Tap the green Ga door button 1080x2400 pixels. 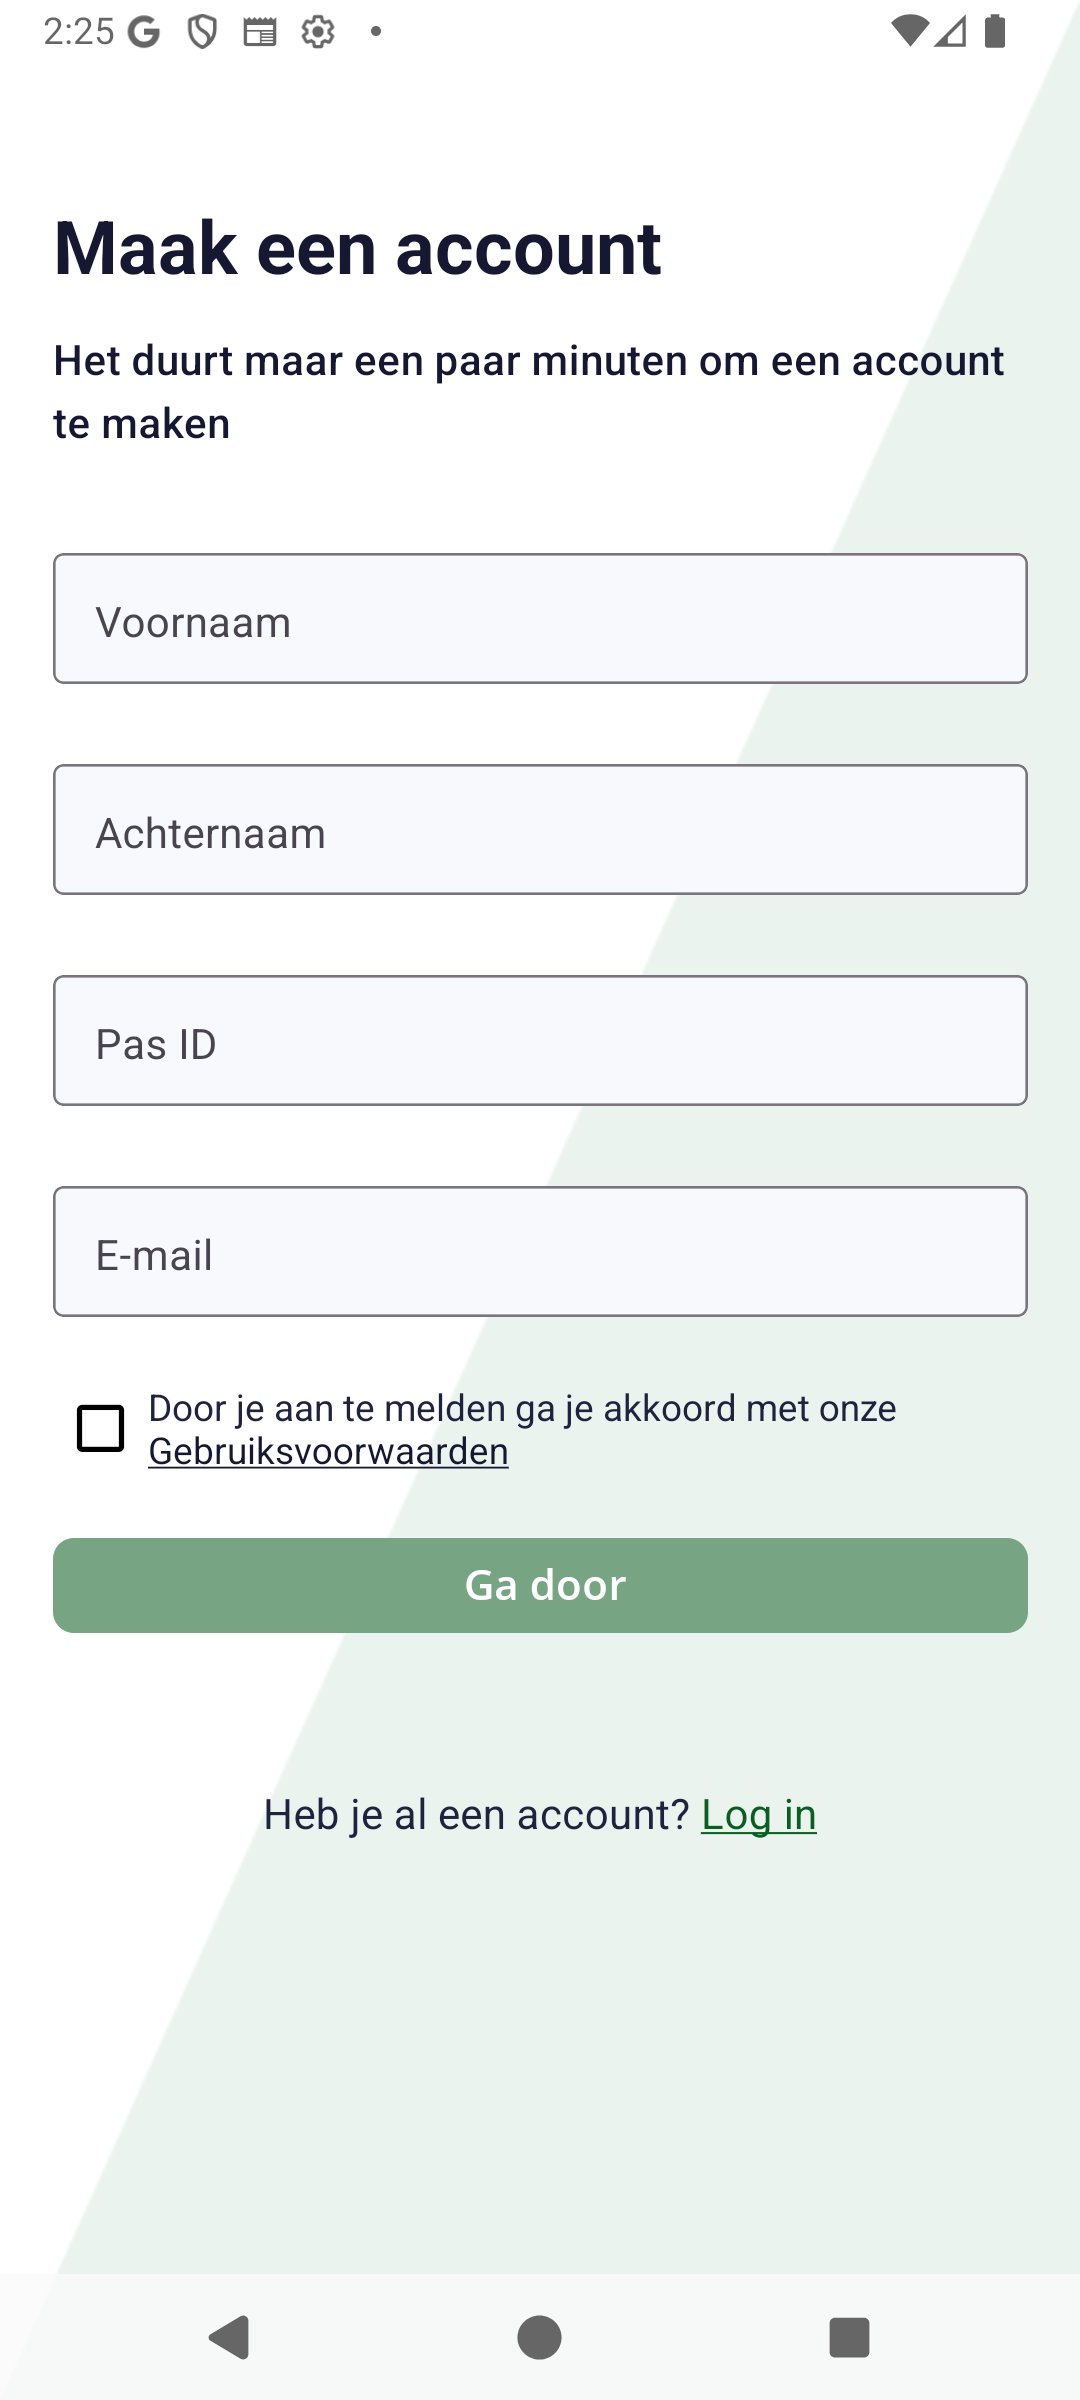click(540, 1585)
